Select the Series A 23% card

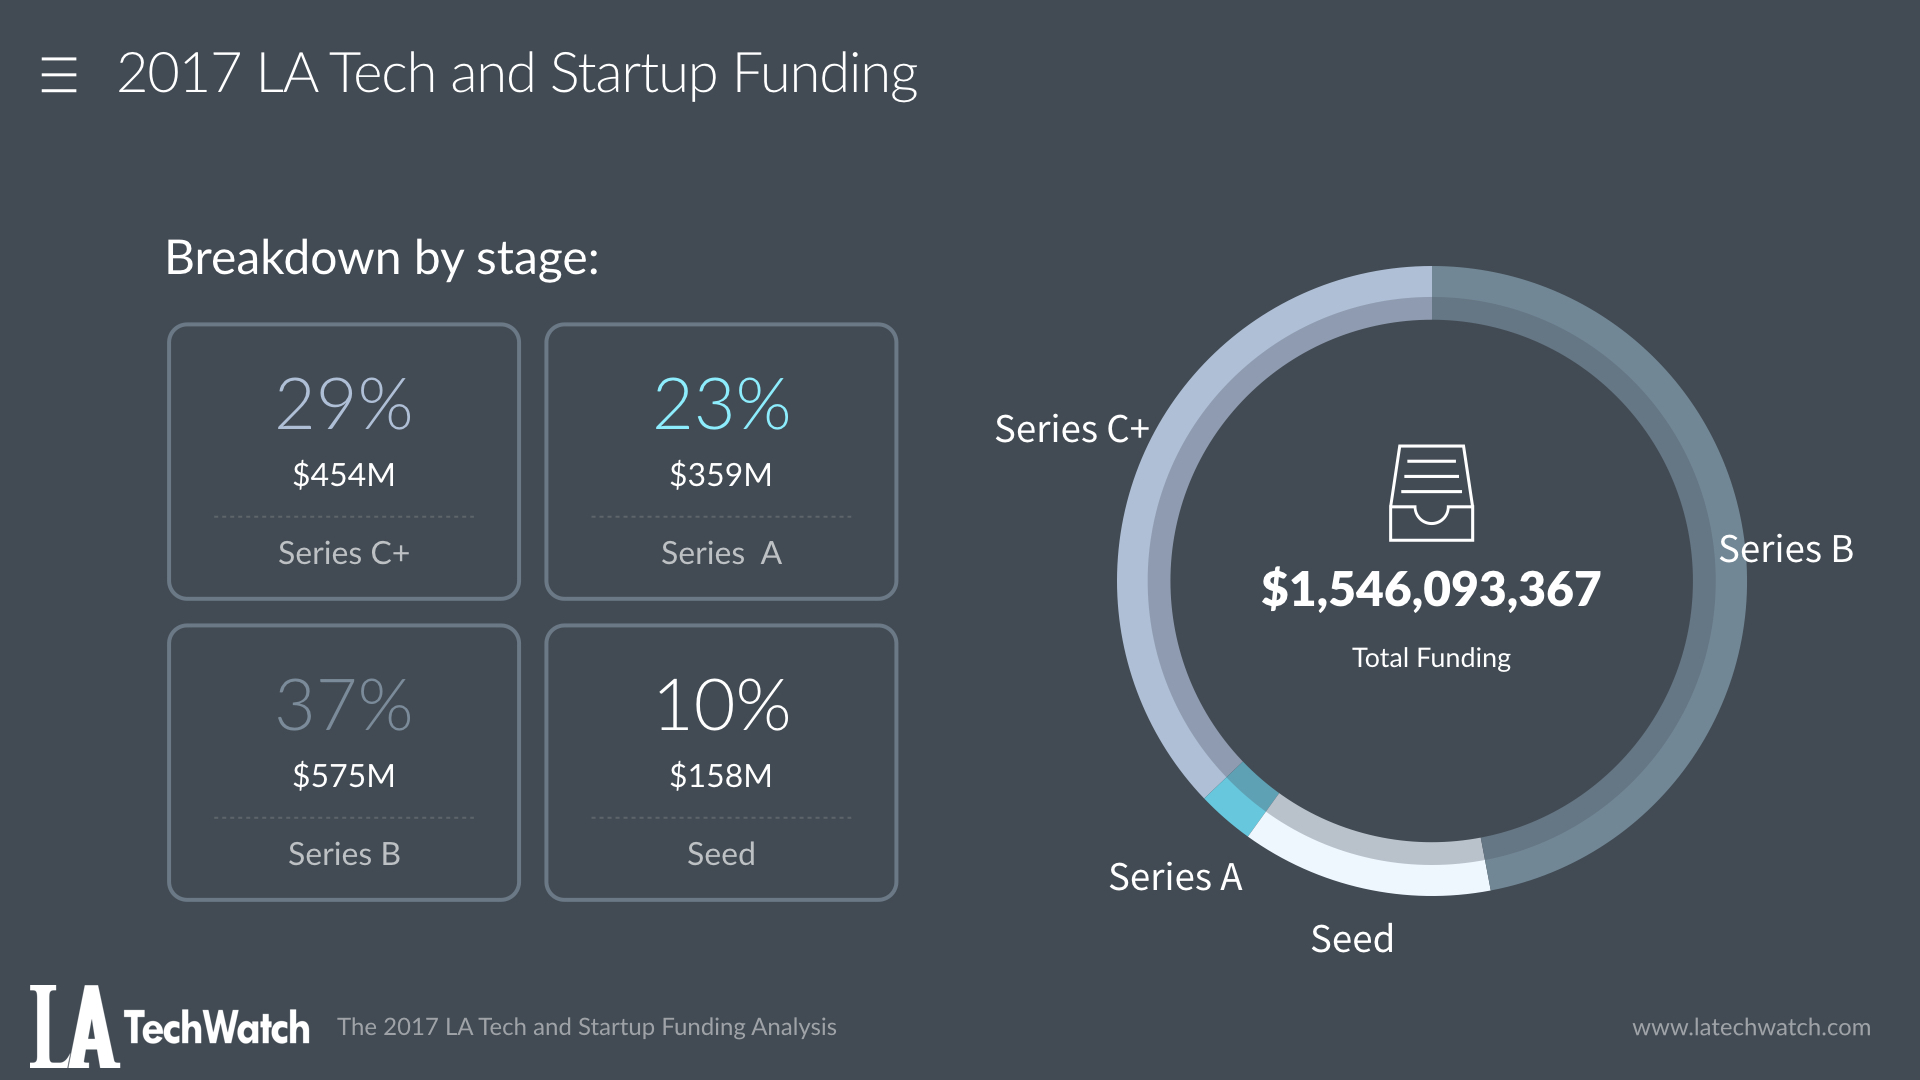(x=721, y=461)
